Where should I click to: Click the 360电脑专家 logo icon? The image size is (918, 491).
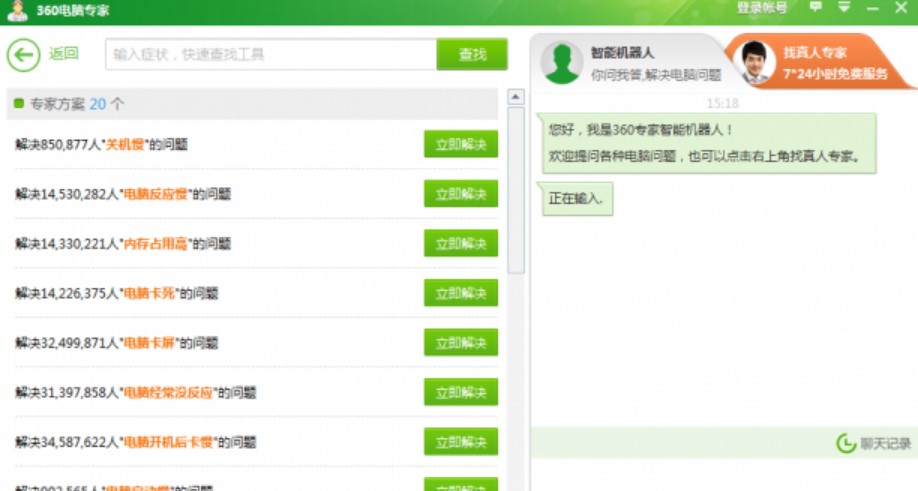tap(18, 11)
